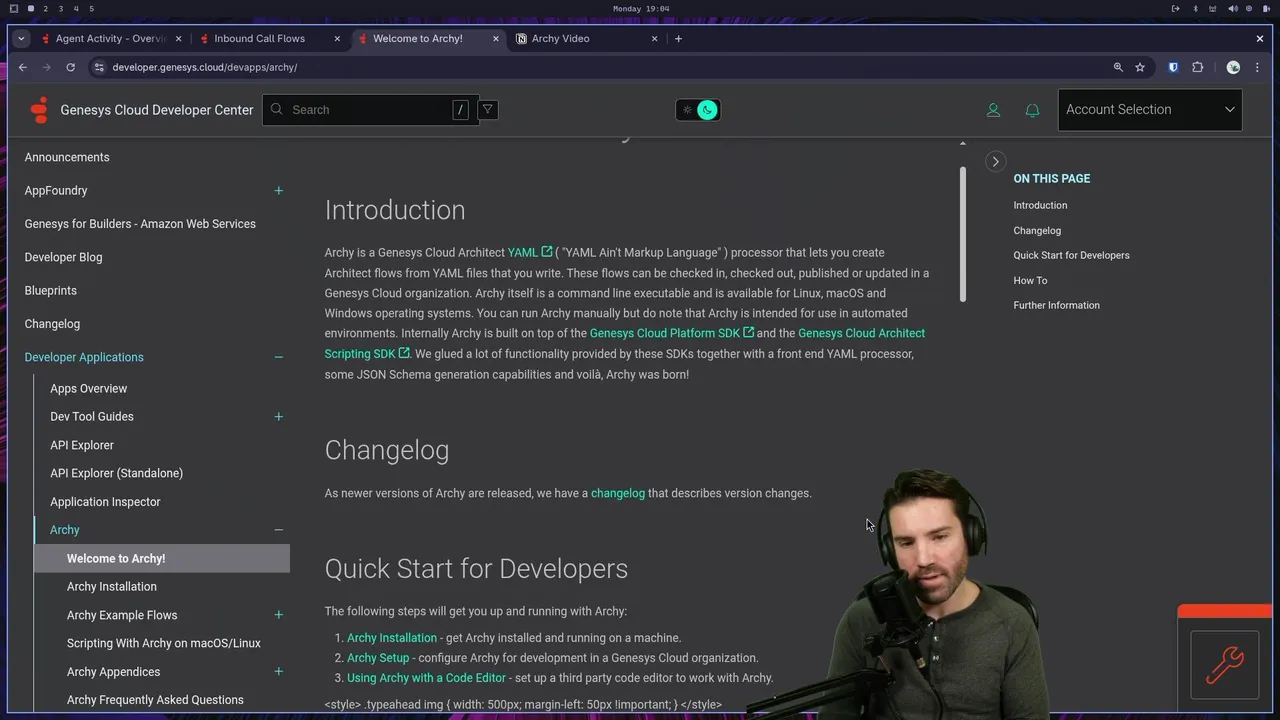Open the Account Selection dropdown
This screenshot has width=1280, height=720.
1150,110
